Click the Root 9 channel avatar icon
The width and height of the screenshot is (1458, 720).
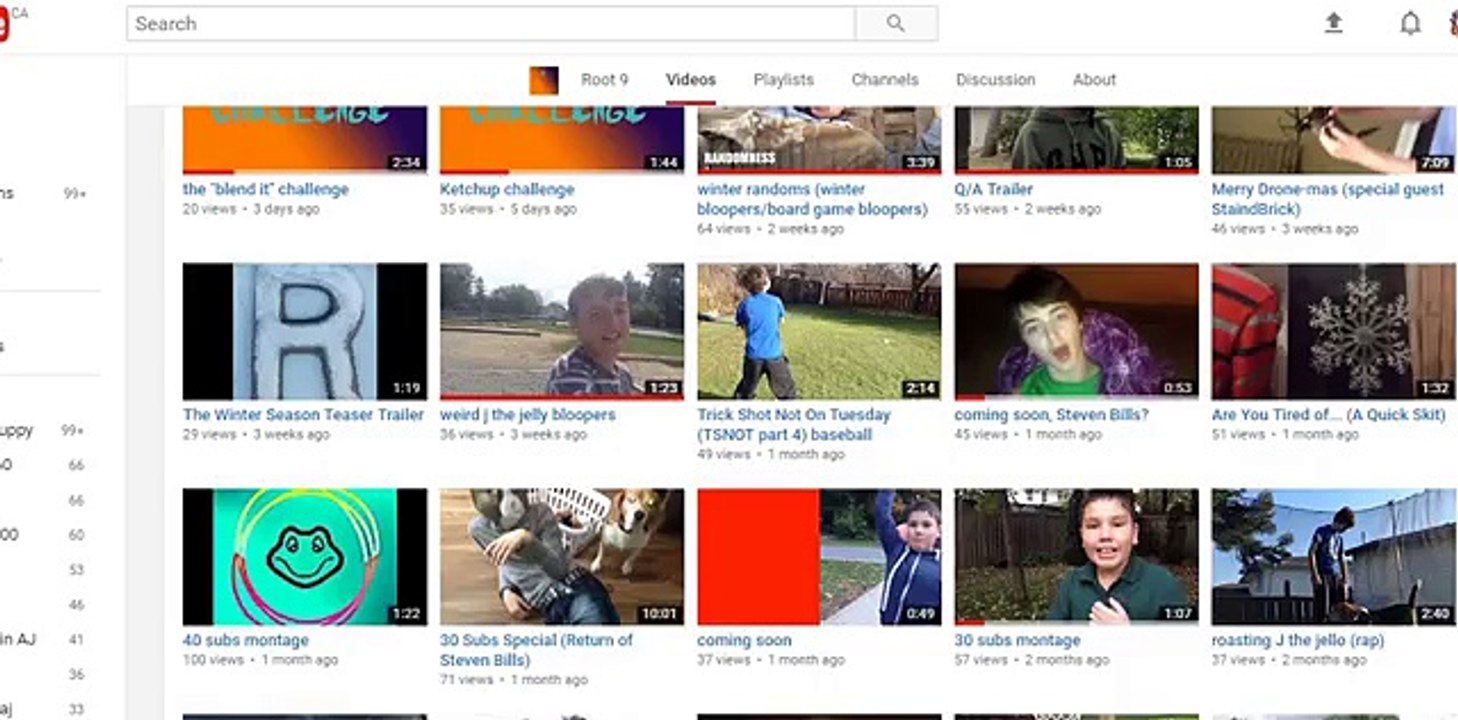(x=544, y=80)
